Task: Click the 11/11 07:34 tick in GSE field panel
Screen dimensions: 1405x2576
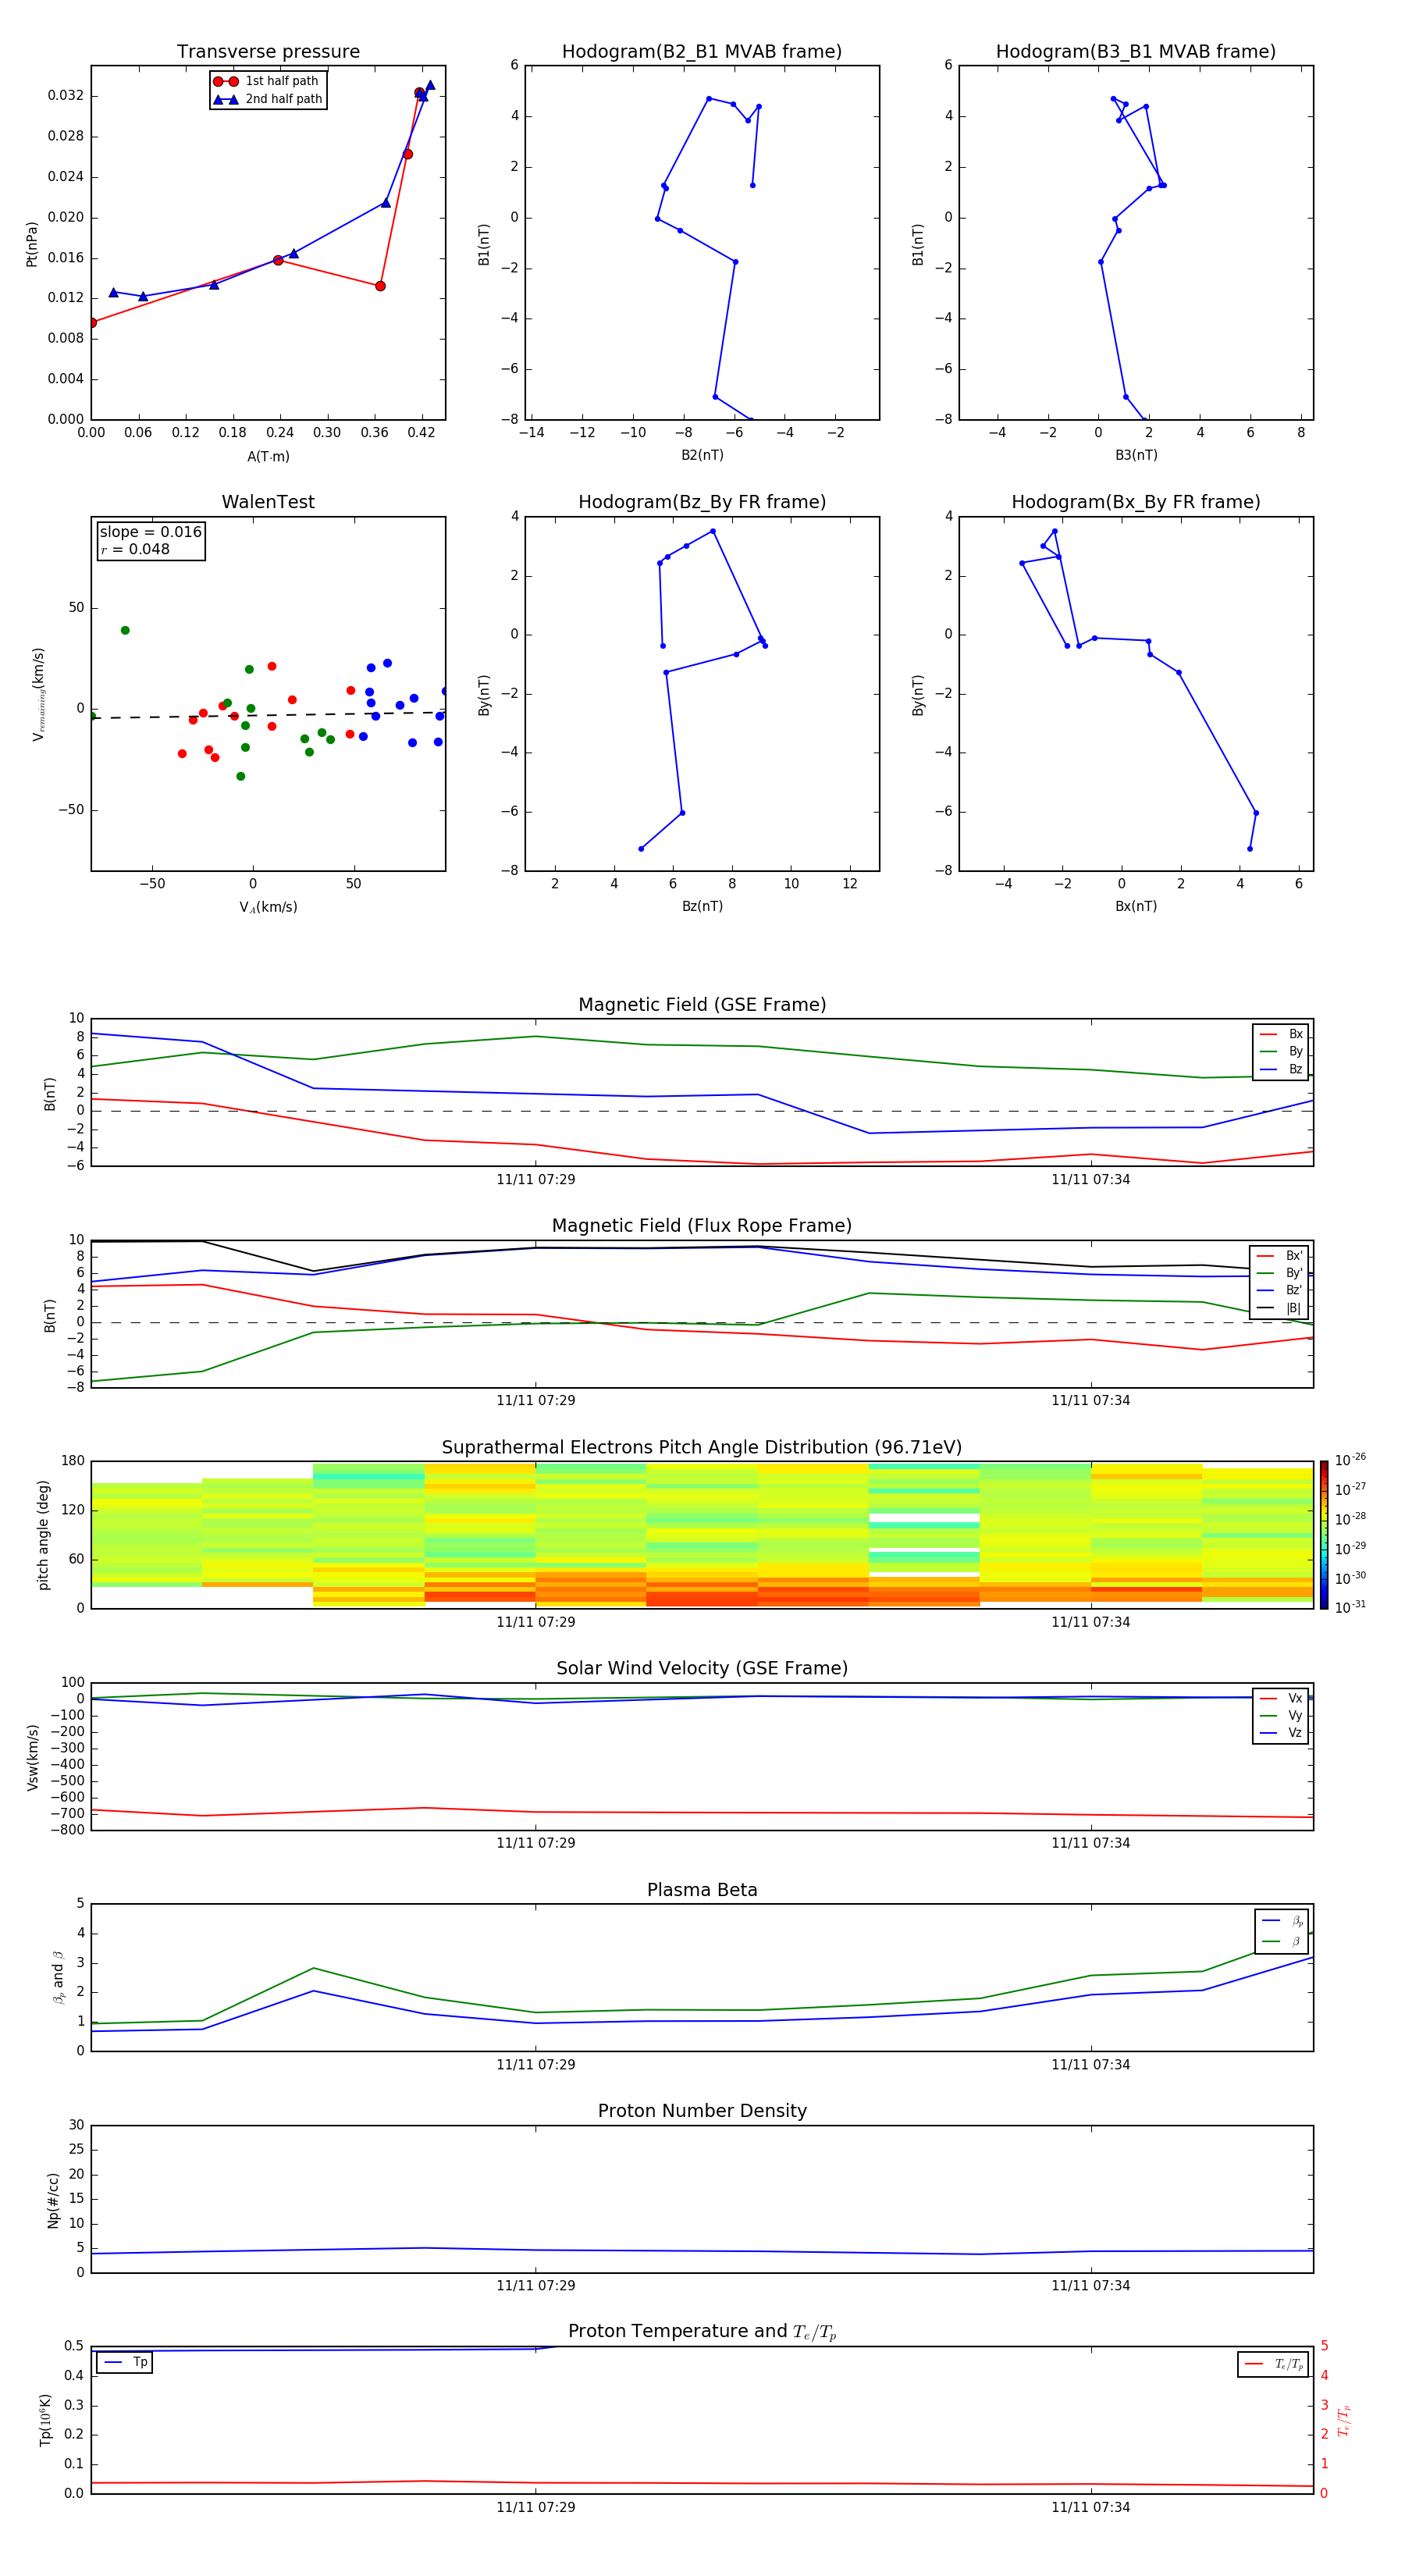Action: [x=1091, y=1179]
